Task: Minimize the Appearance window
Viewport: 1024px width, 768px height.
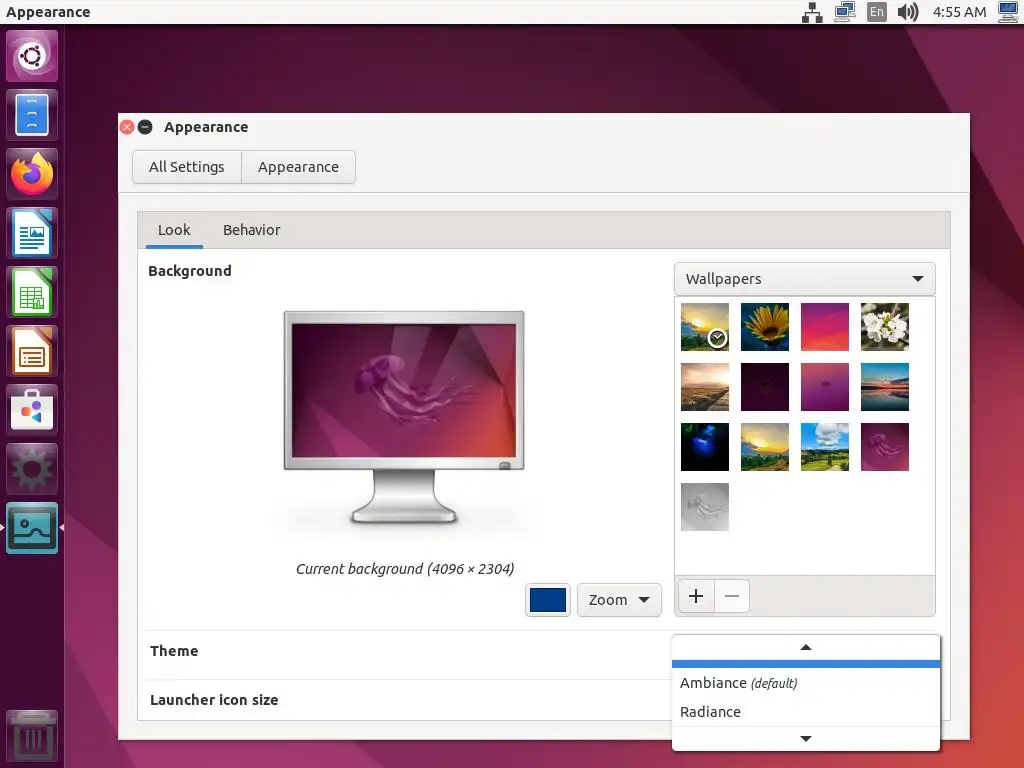Action: pos(145,127)
